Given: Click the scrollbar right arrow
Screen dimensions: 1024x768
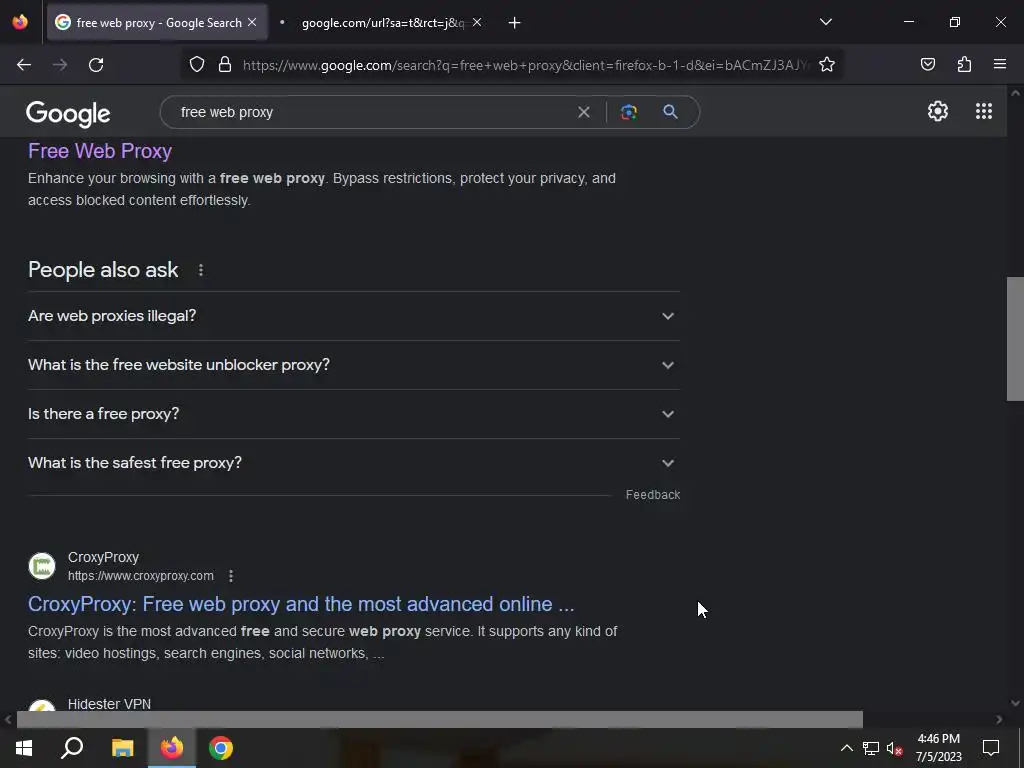Looking at the screenshot, I should point(999,720).
